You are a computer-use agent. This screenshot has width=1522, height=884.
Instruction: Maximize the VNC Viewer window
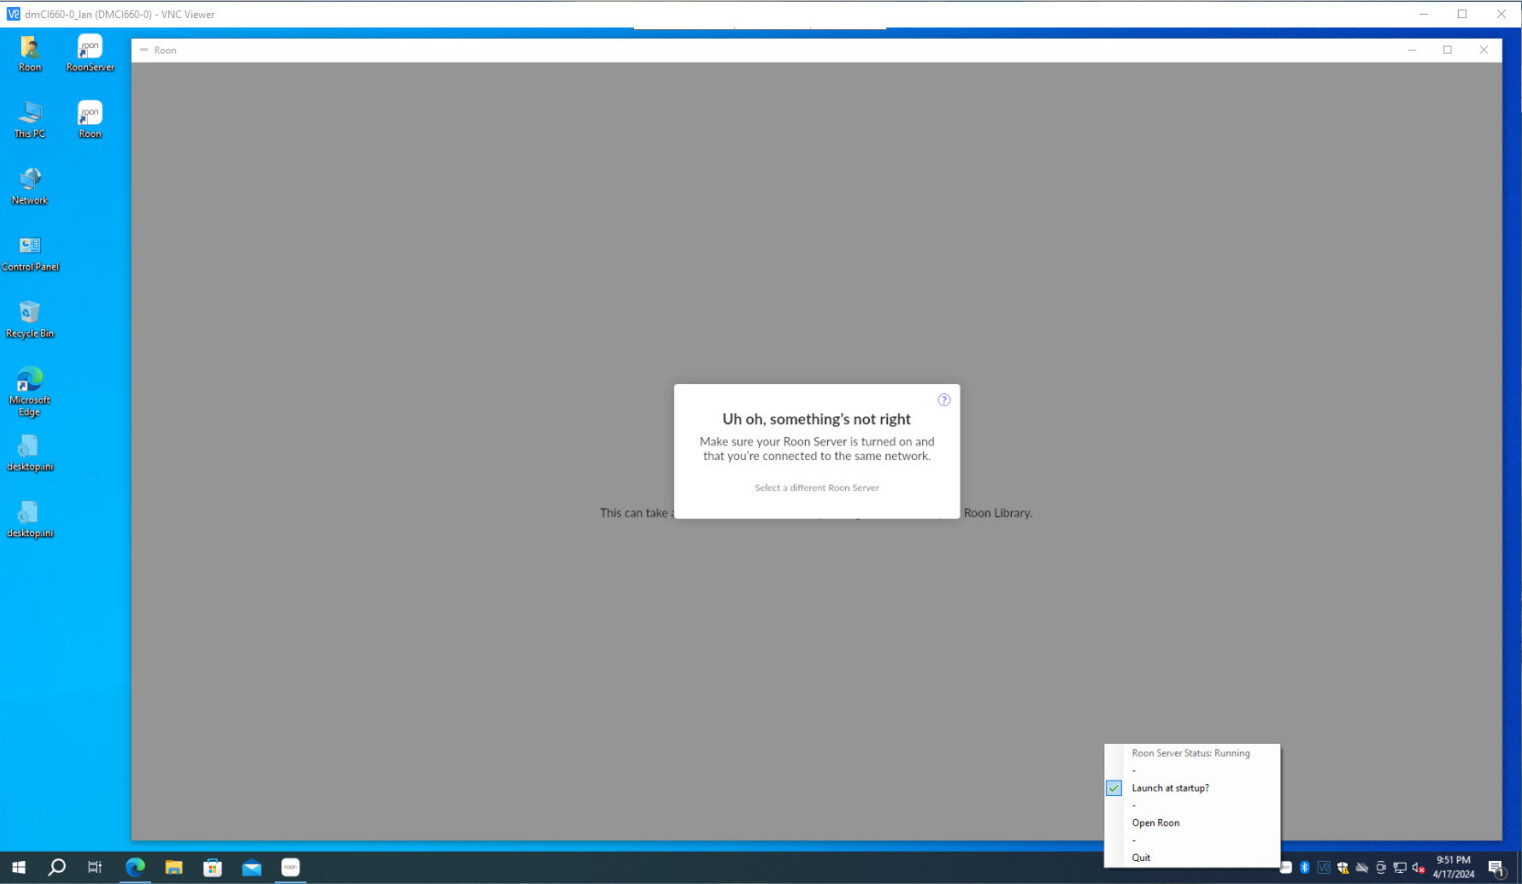pyautogui.click(x=1462, y=14)
